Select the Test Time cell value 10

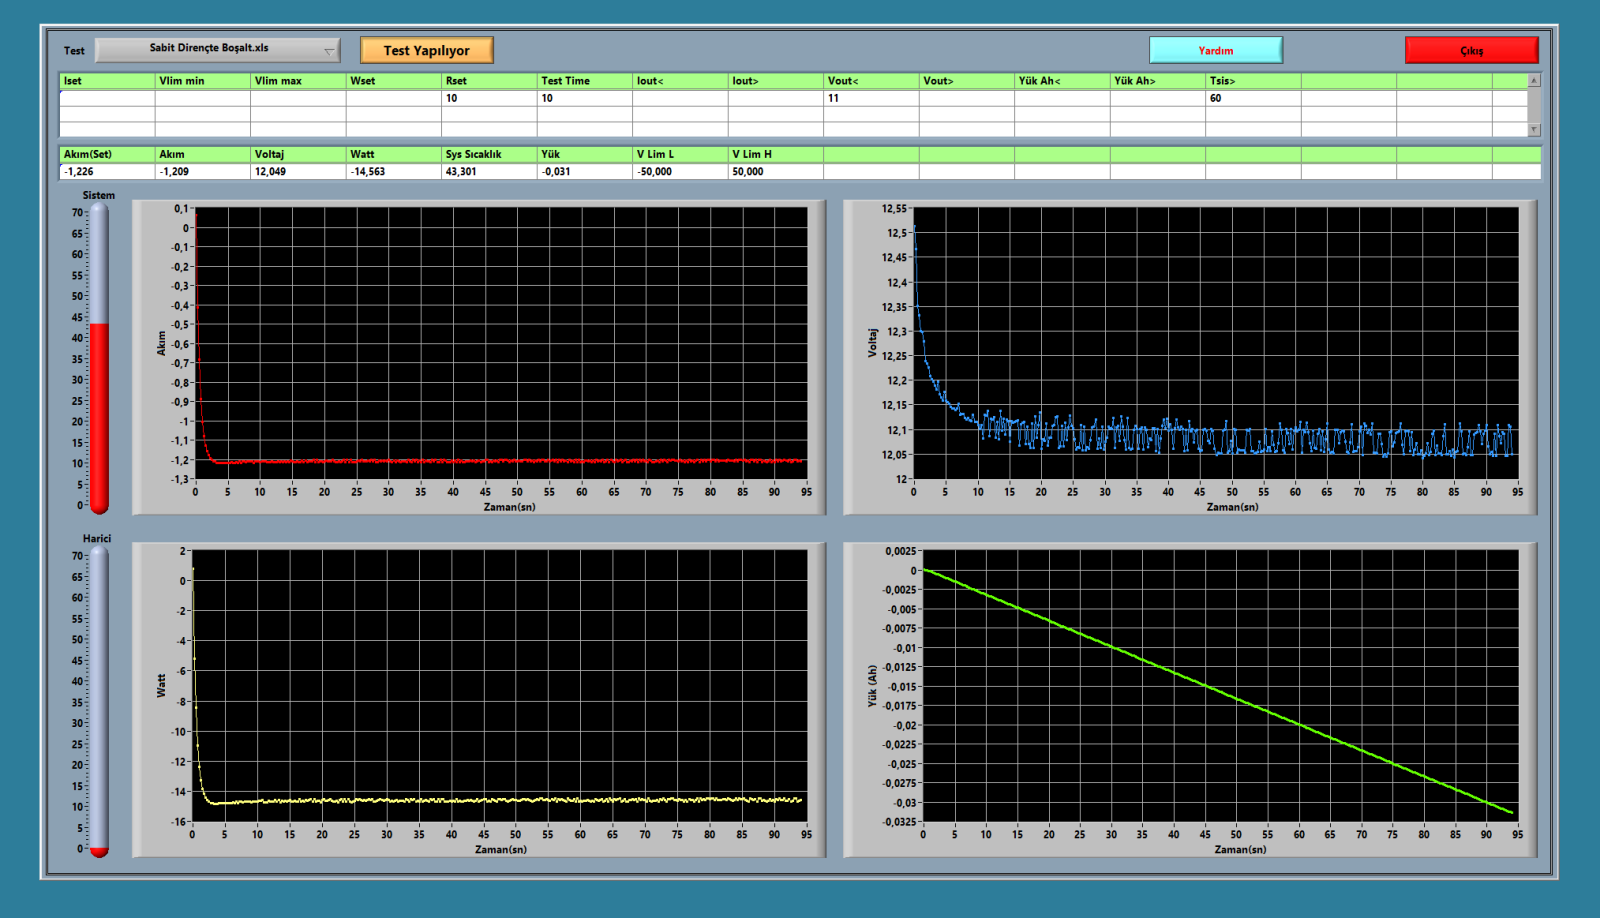[584, 98]
